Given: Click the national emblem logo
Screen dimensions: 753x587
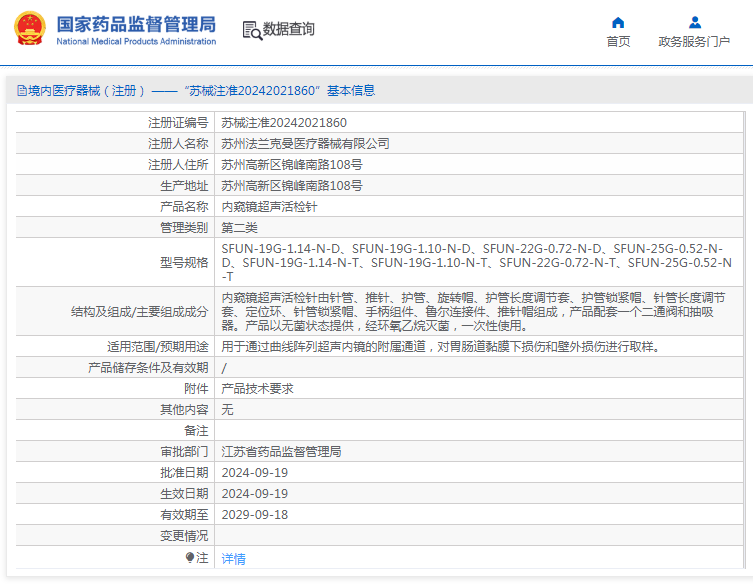Looking at the screenshot, I should 30,29.
